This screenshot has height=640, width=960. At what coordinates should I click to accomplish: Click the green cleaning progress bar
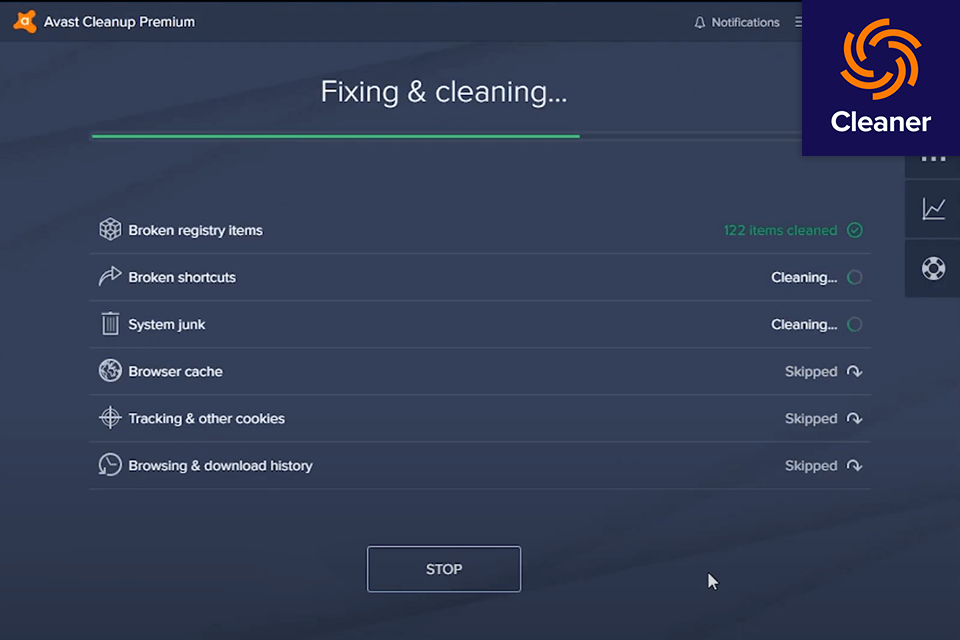[336, 136]
